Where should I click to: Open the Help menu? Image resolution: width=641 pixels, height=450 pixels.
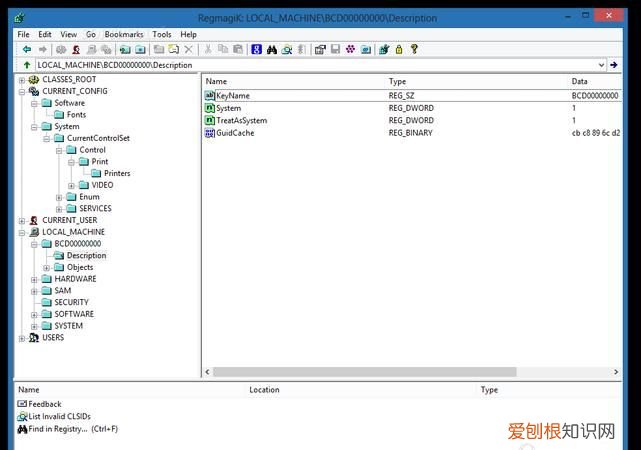tap(188, 34)
